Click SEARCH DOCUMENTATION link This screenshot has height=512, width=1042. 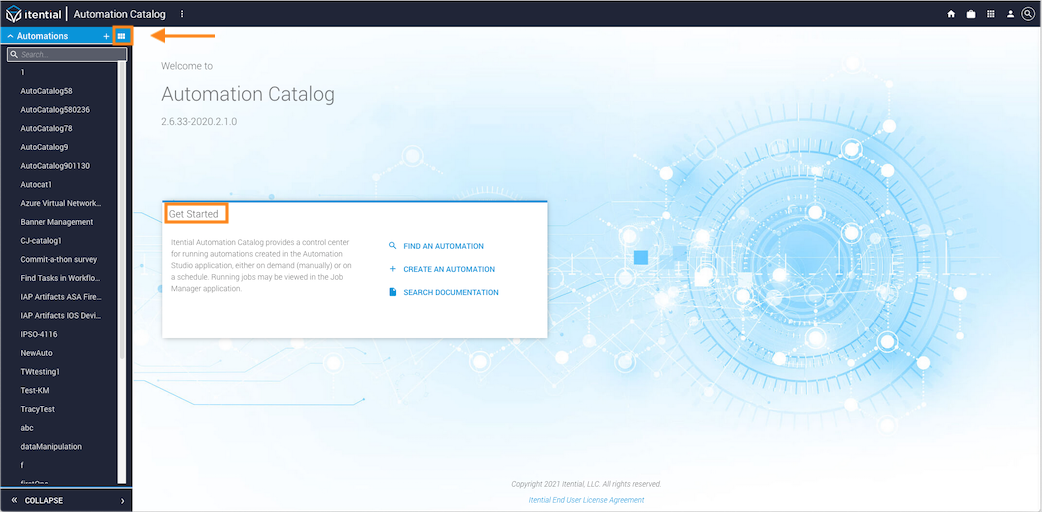point(451,293)
